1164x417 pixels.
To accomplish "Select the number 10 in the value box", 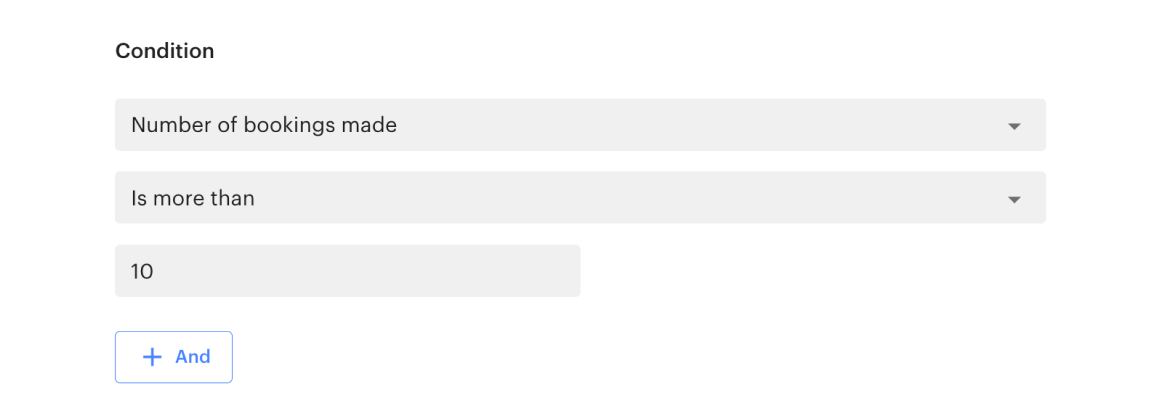I will coord(142,271).
